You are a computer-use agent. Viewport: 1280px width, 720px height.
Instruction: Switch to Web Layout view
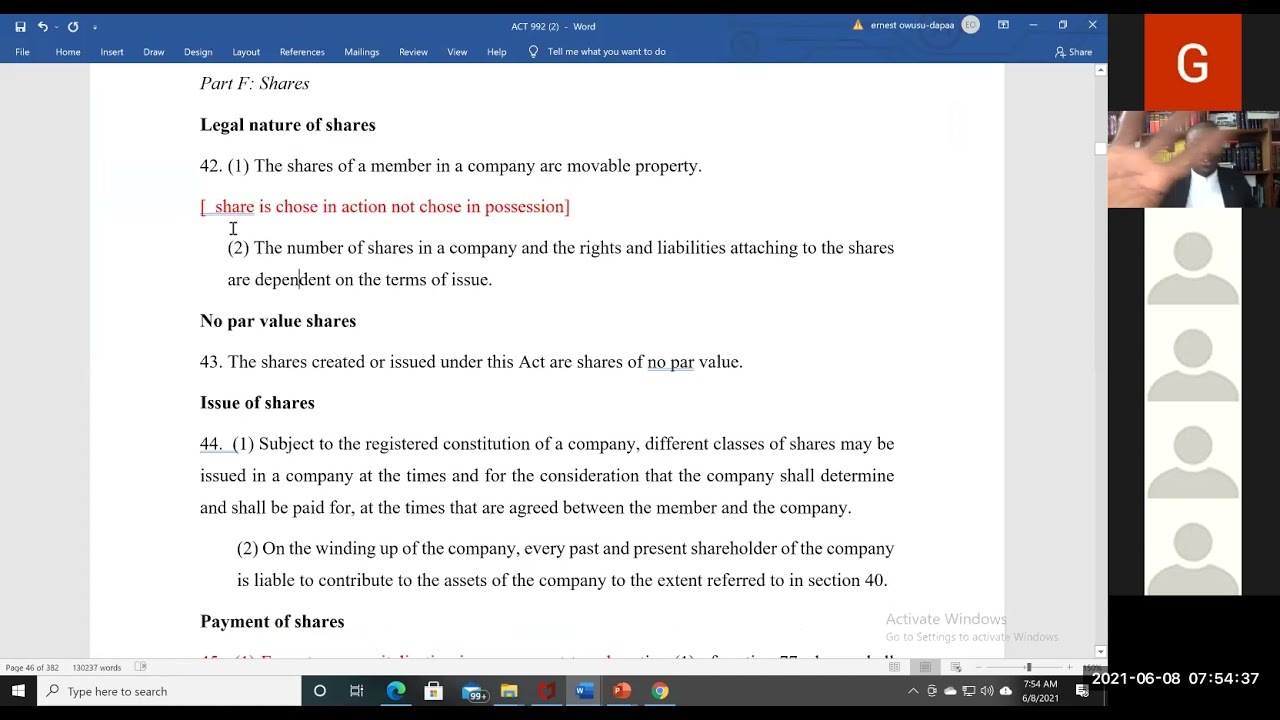pos(956,667)
